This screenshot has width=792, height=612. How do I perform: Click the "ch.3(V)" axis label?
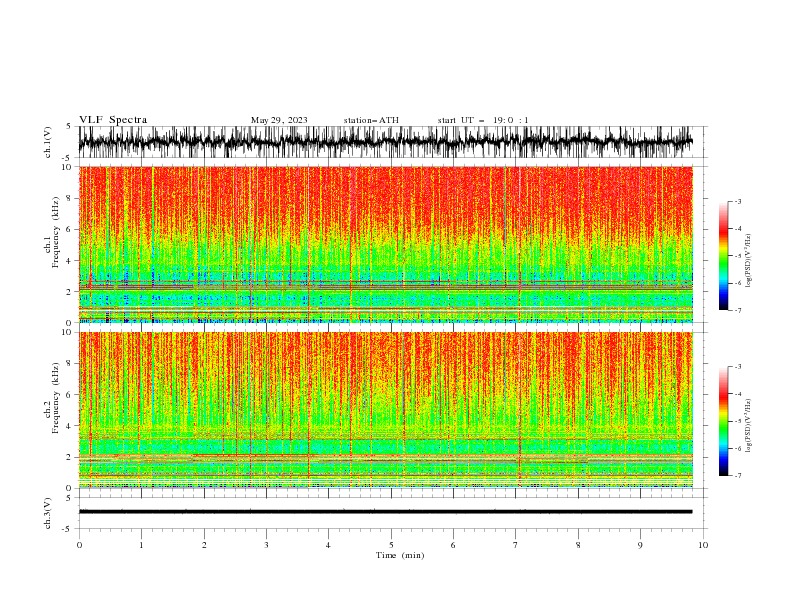pos(48,513)
